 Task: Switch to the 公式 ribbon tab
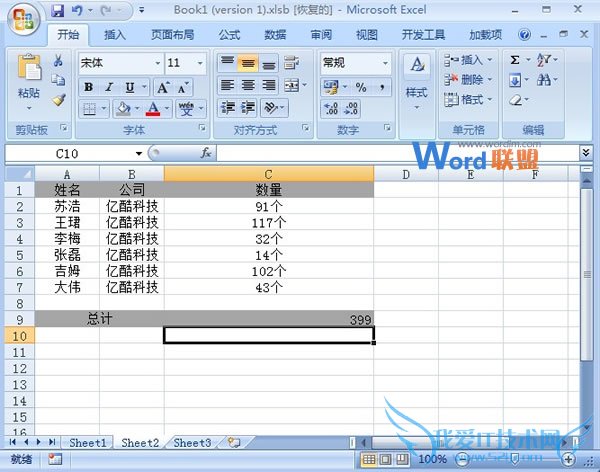pyautogui.click(x=229, y=35)
